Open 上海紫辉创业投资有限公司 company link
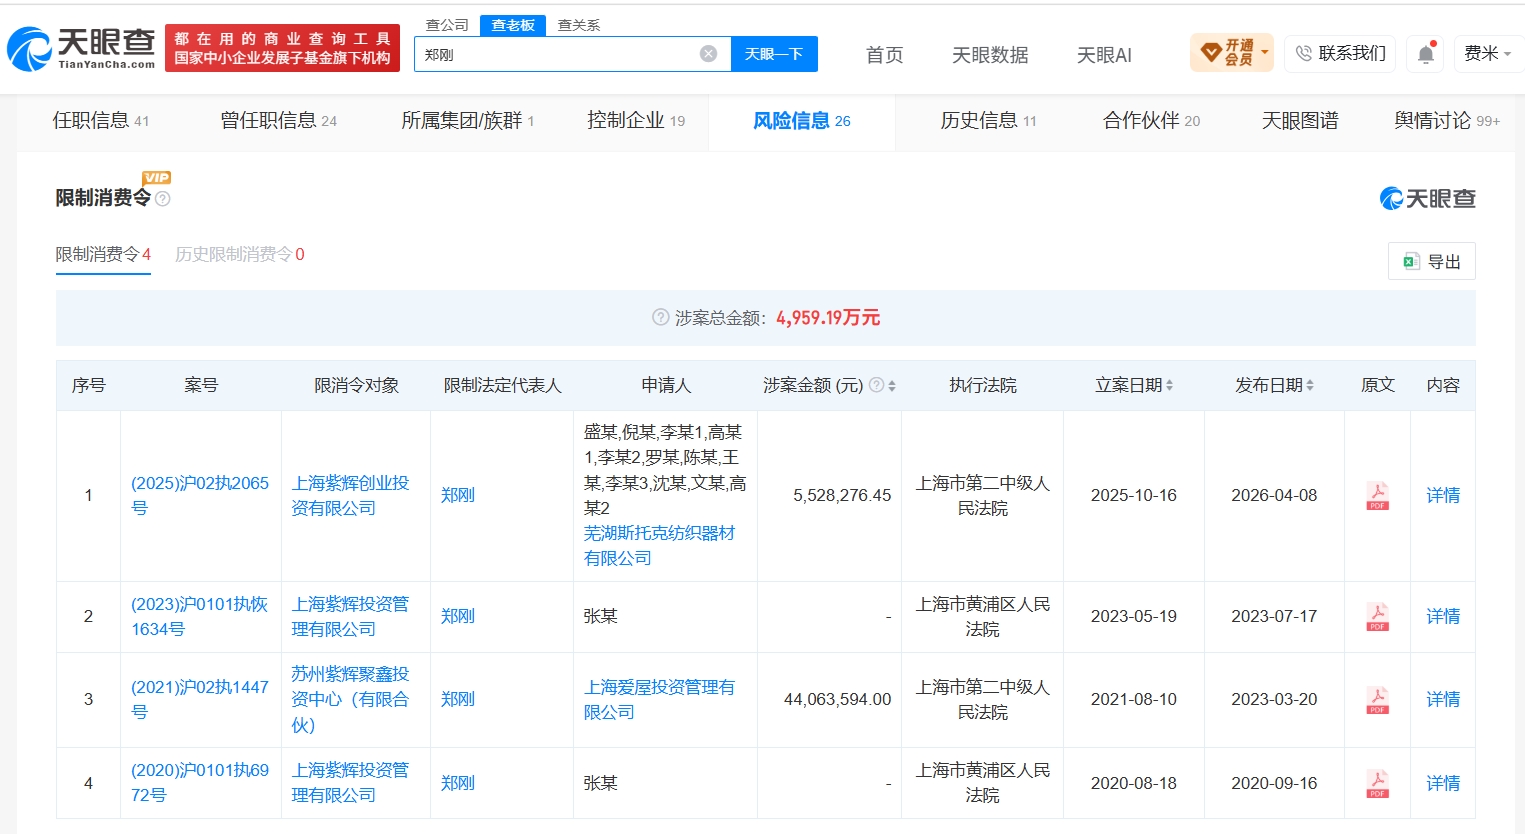Image resolution: width=1525 pixels, height=834 pixels. (351, 496)
